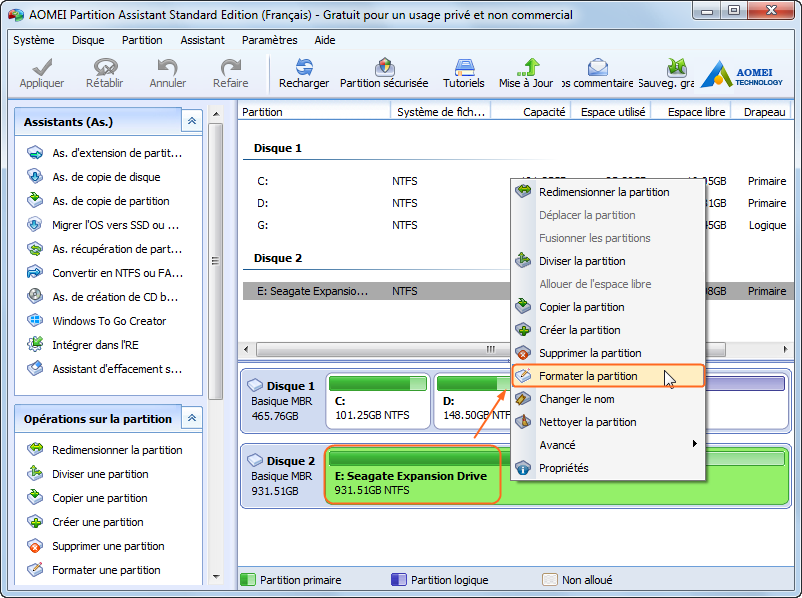Click the Disque 1 Basique MBR label
This screenshot has height=598, width=802.
(x=282, y=401)
